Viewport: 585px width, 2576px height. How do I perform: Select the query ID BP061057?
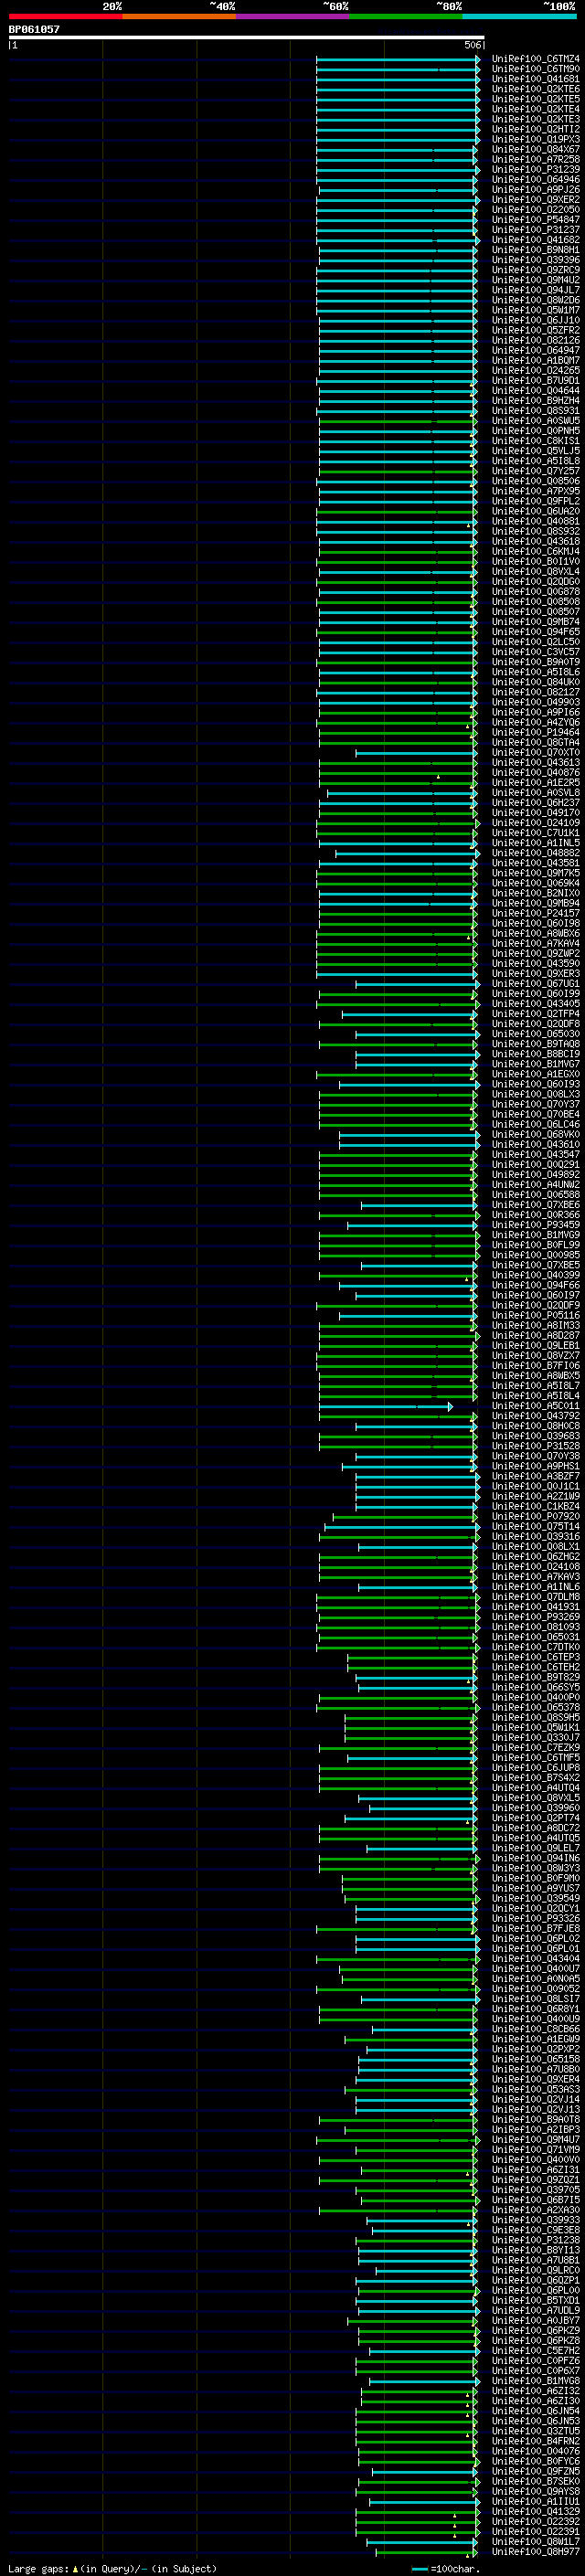(34, 29)
